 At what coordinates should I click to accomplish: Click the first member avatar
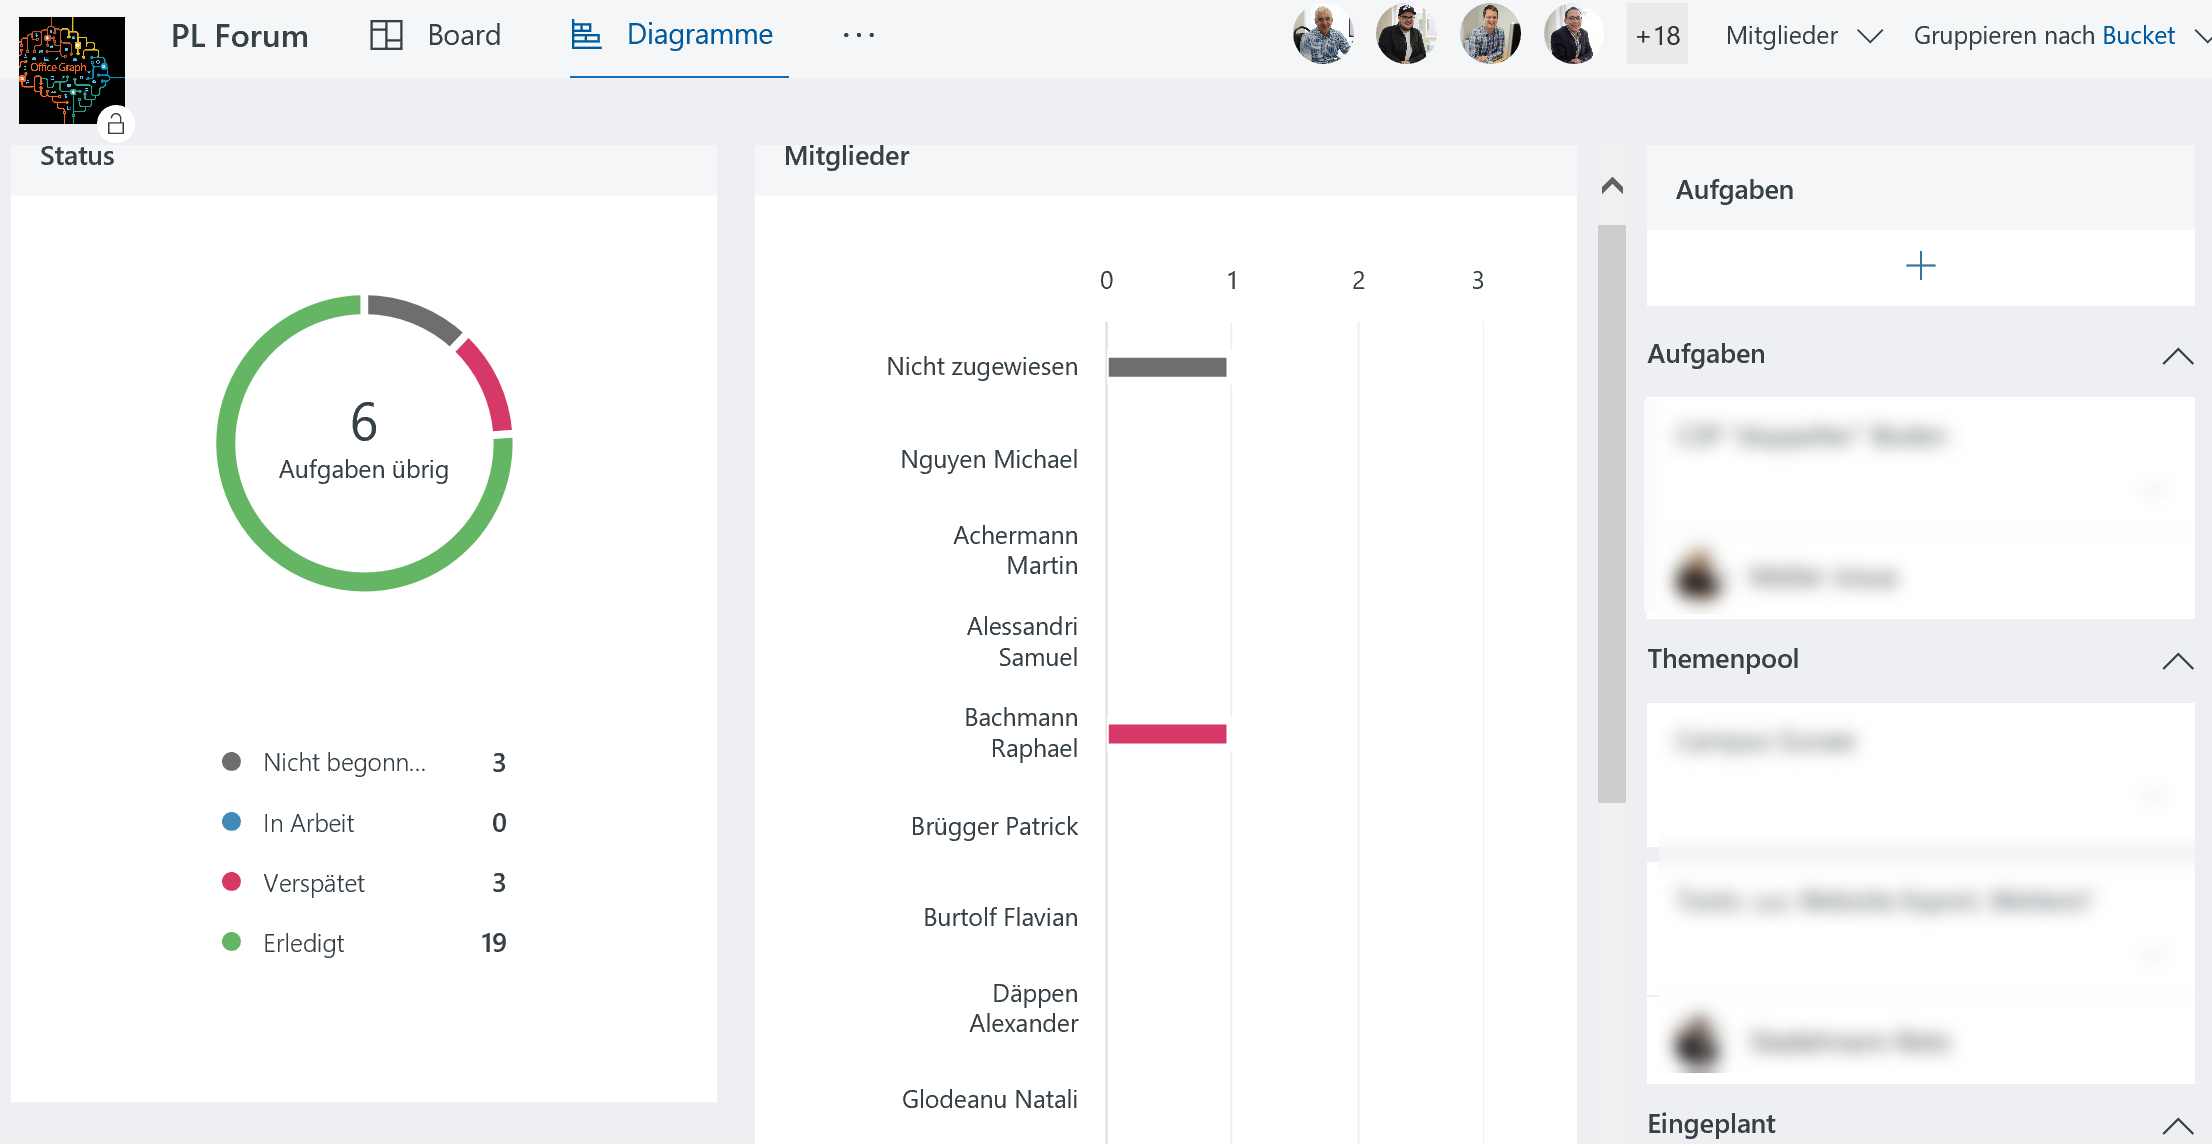click(x=1322, y=34)
